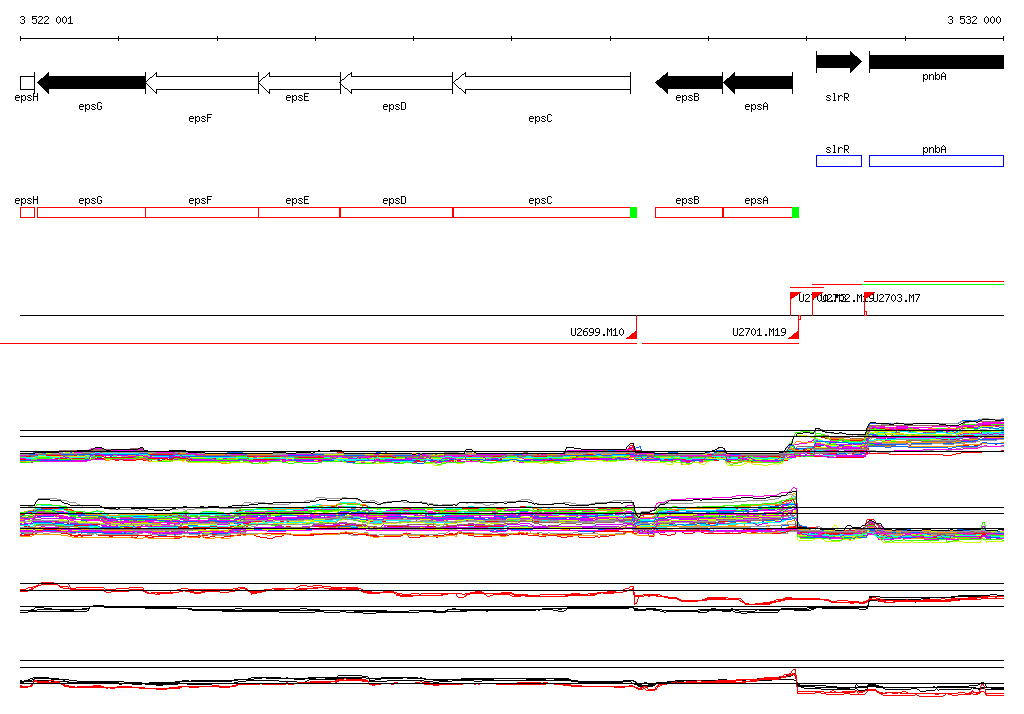Click epsA label under the black arrow
The height and width of the screenshot is (714, 1024).
(756, 106)
